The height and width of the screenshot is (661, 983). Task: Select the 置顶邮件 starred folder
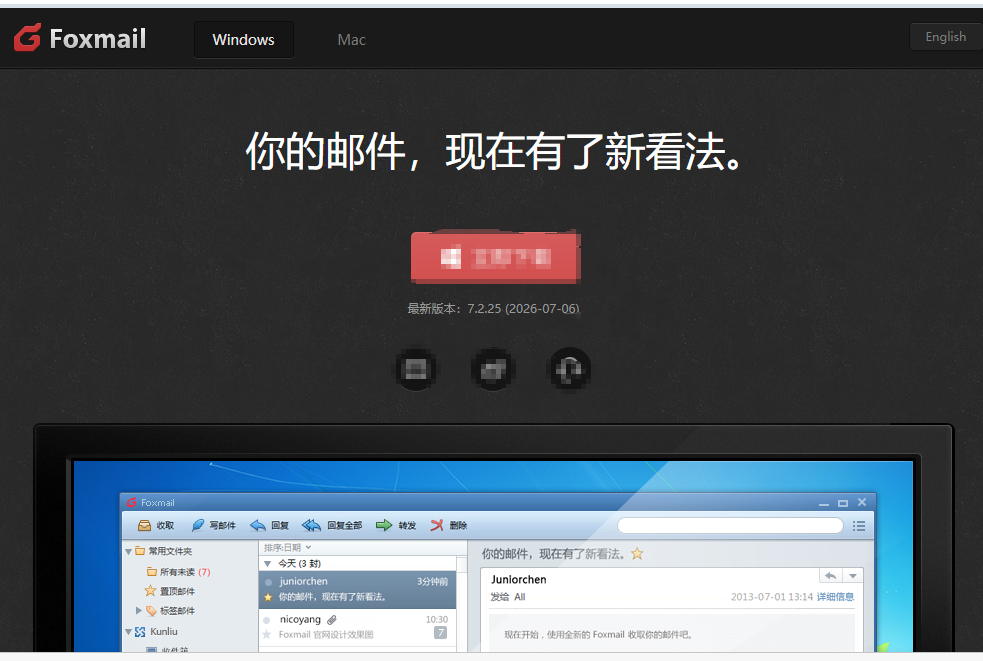coord(170,591)
